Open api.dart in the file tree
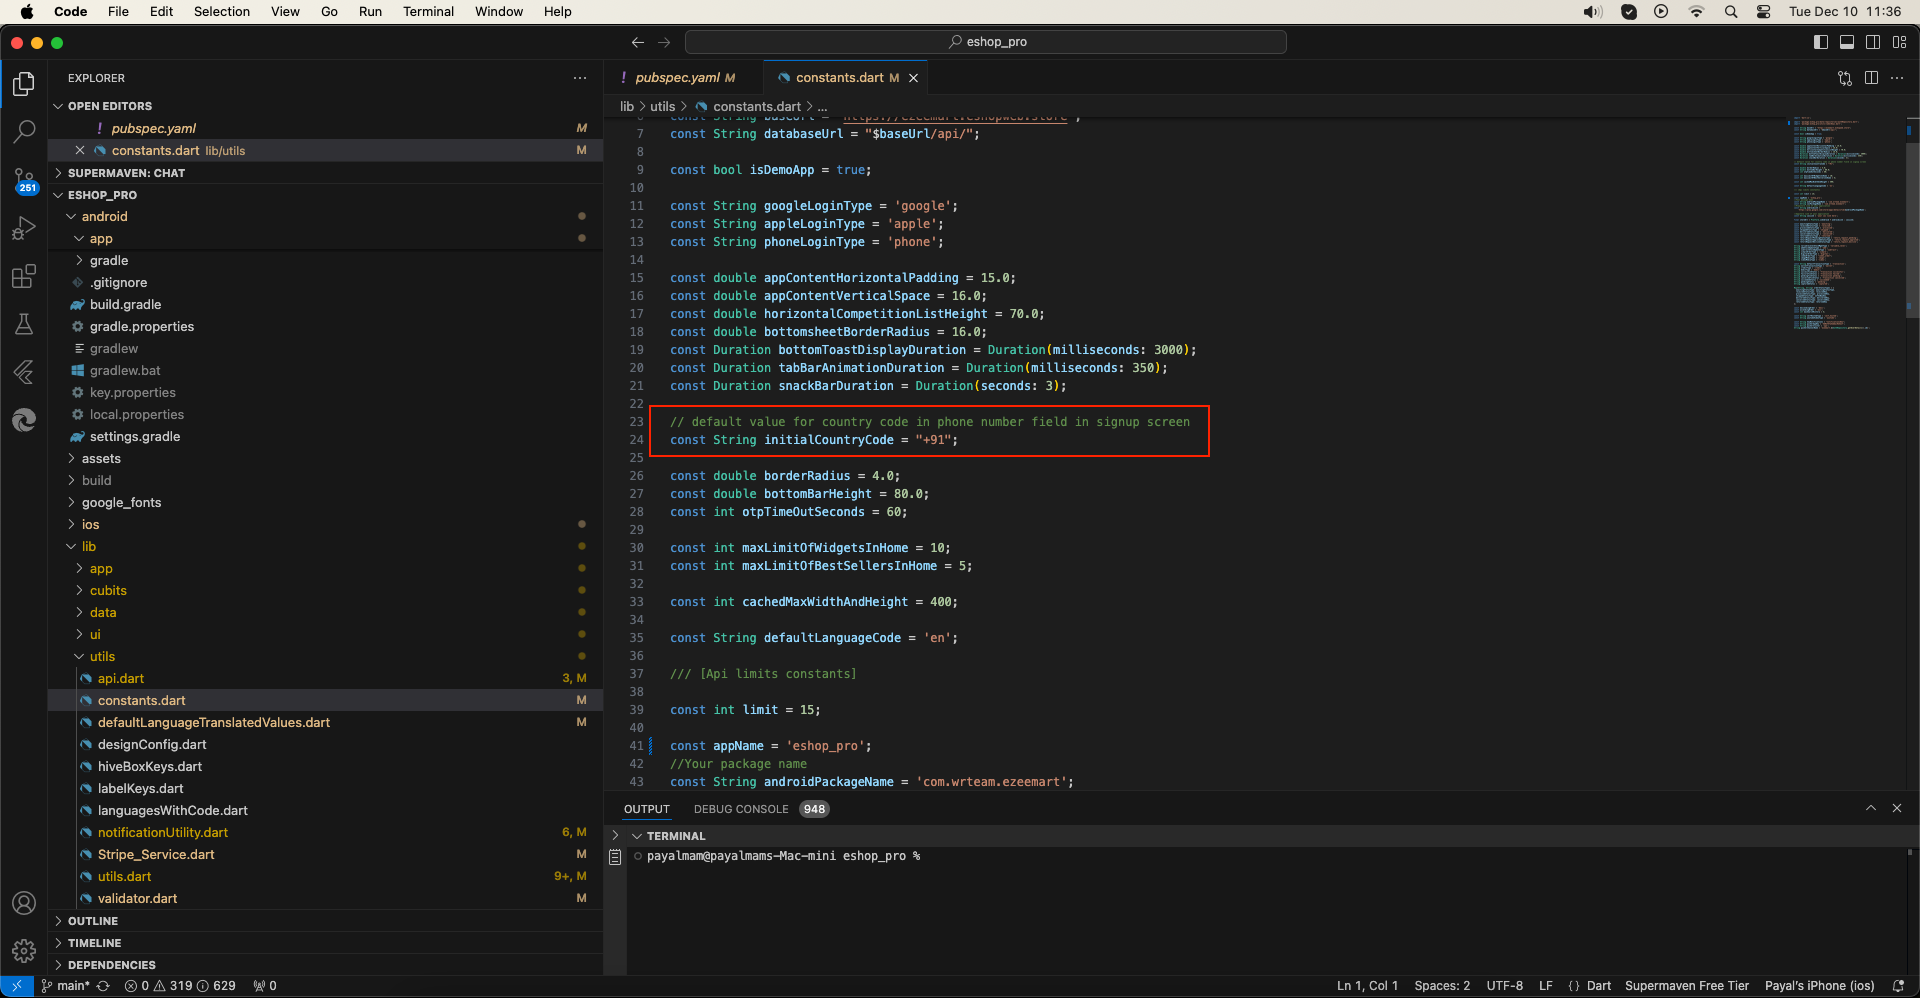The width and height of the screenshot is (1920, 998). click(x=121, y=679)
